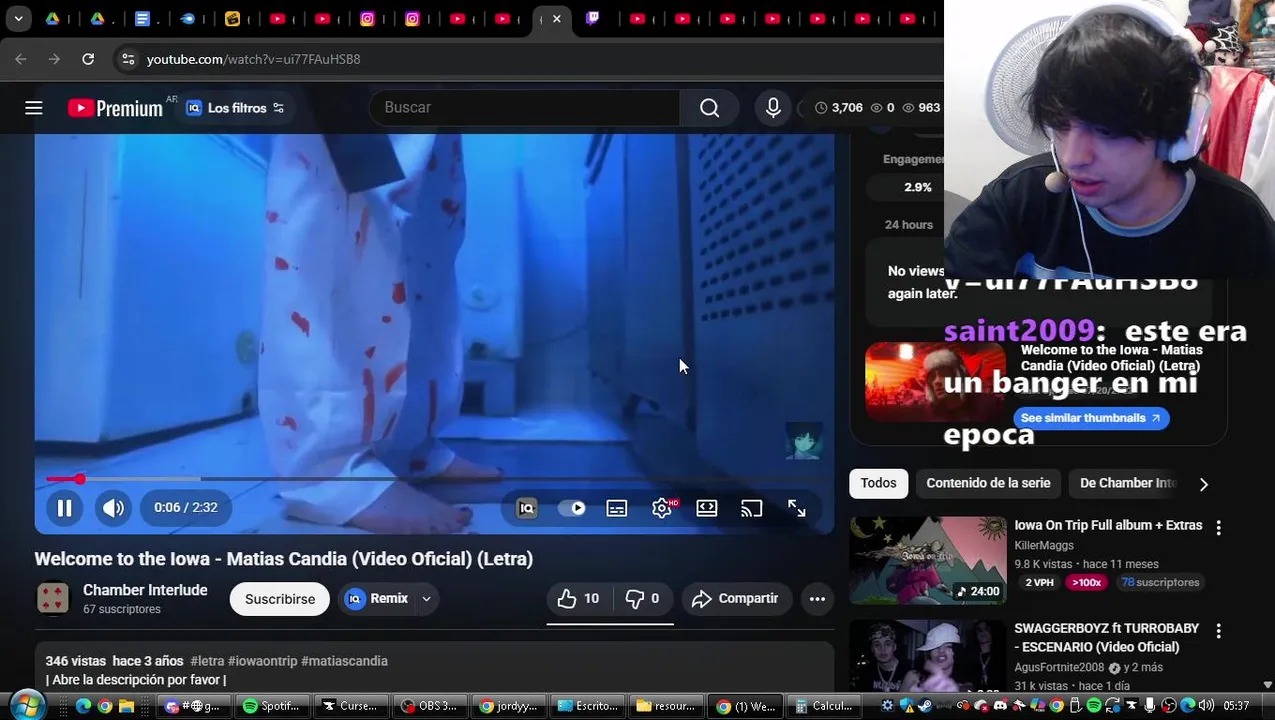This screenshot has height=720, width=1275.
Task: Open the Iowa On Trip Full album thumbnail
Action: pos(928,560)
